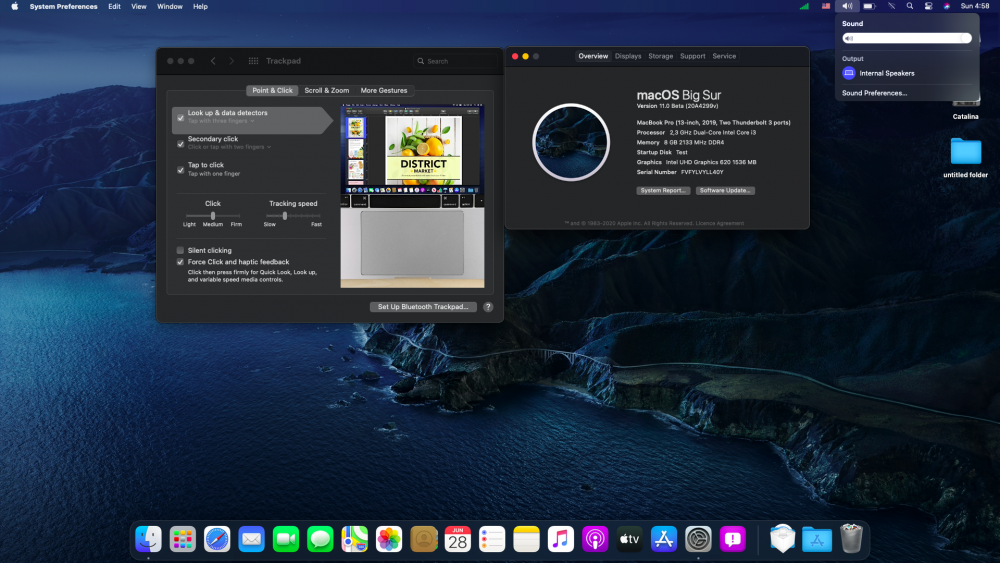Click the Tracking speed slider
Screen dimensions: 1000x563
tap(293, 216)
